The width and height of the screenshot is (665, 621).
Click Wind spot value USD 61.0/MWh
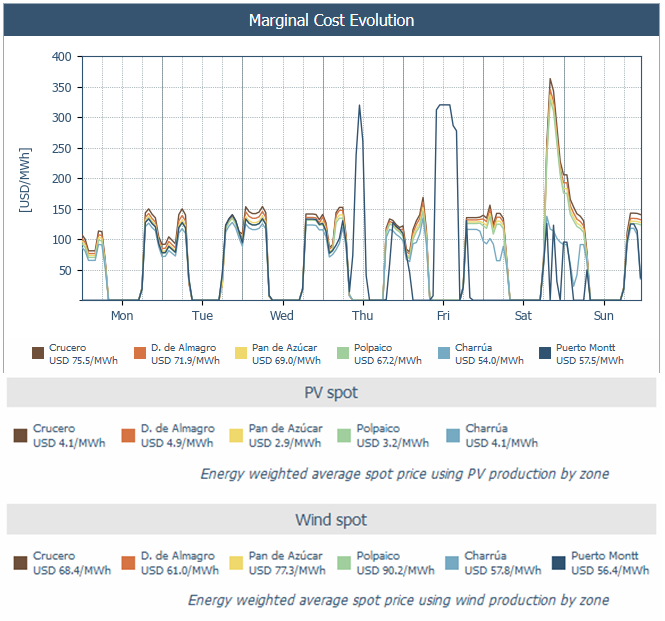[180, 571]
